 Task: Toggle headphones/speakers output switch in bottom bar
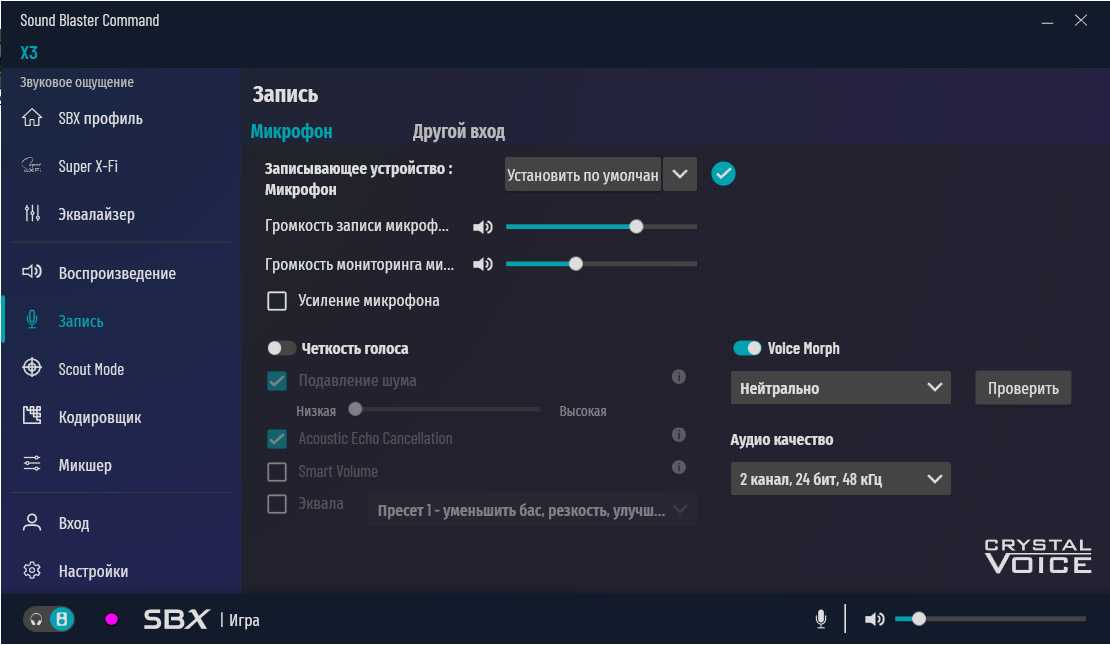50,619
